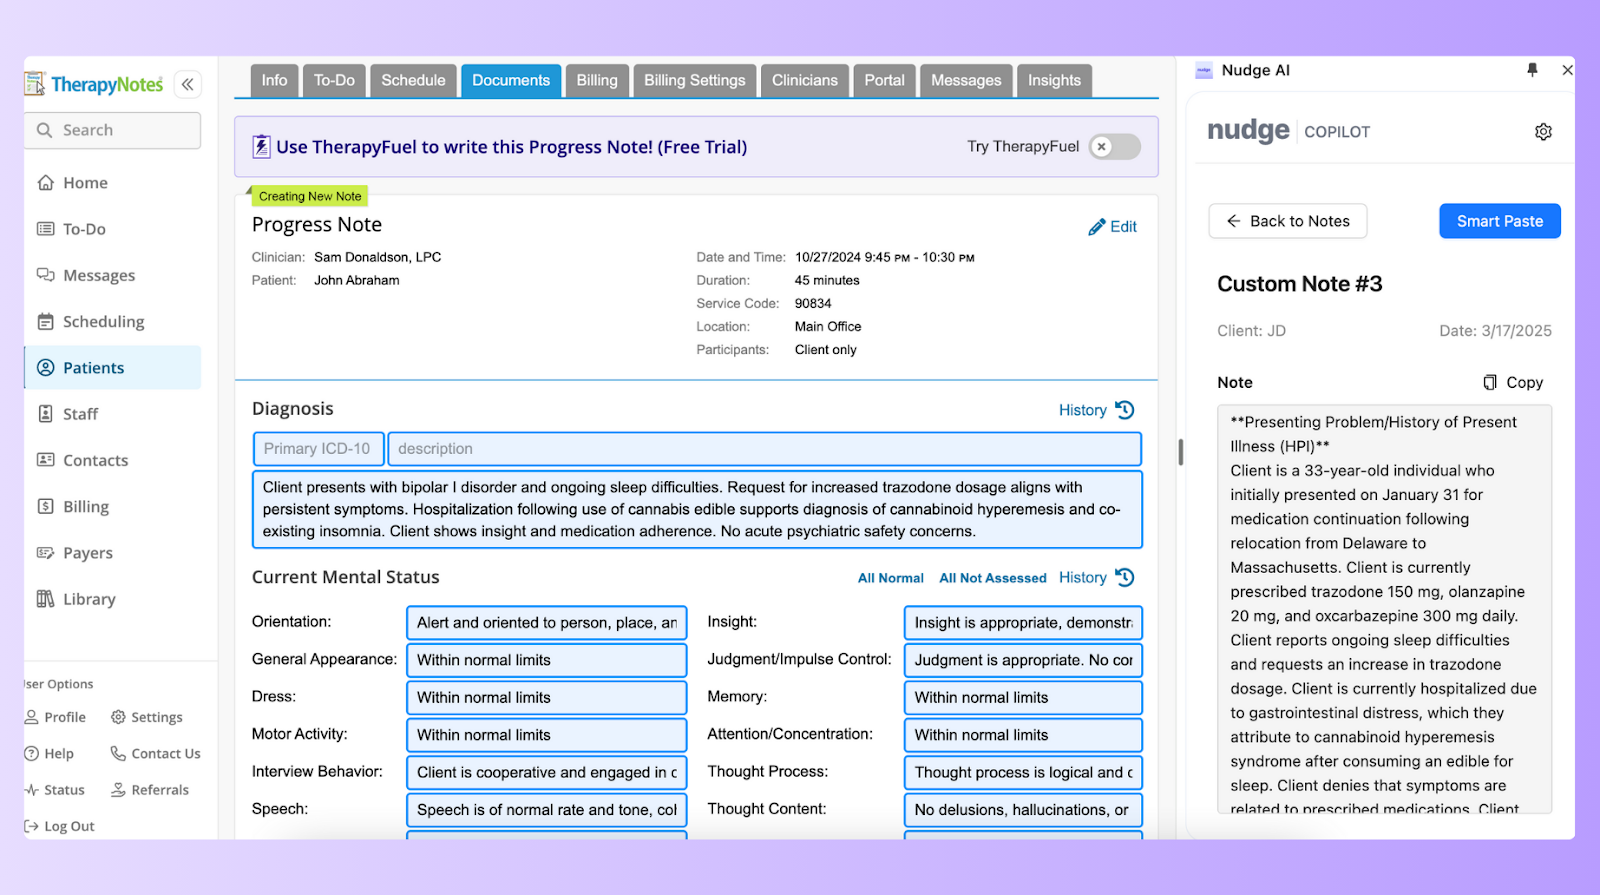
Task: Click the Current Mental Status History clock icon
Action: [x=1125, y=577]
